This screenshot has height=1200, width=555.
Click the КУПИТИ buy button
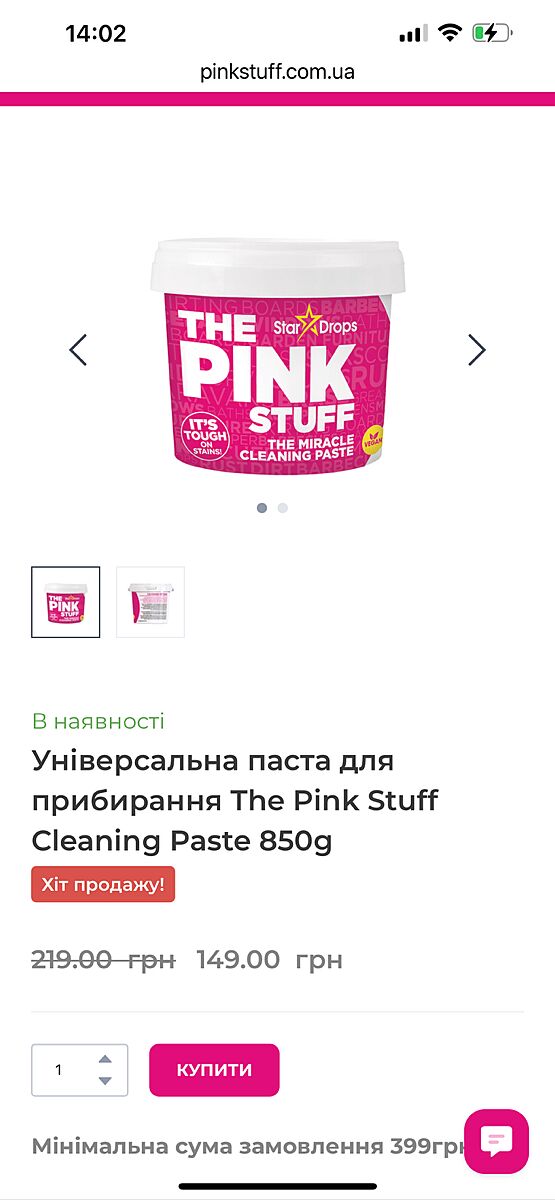pos(214,1070)
